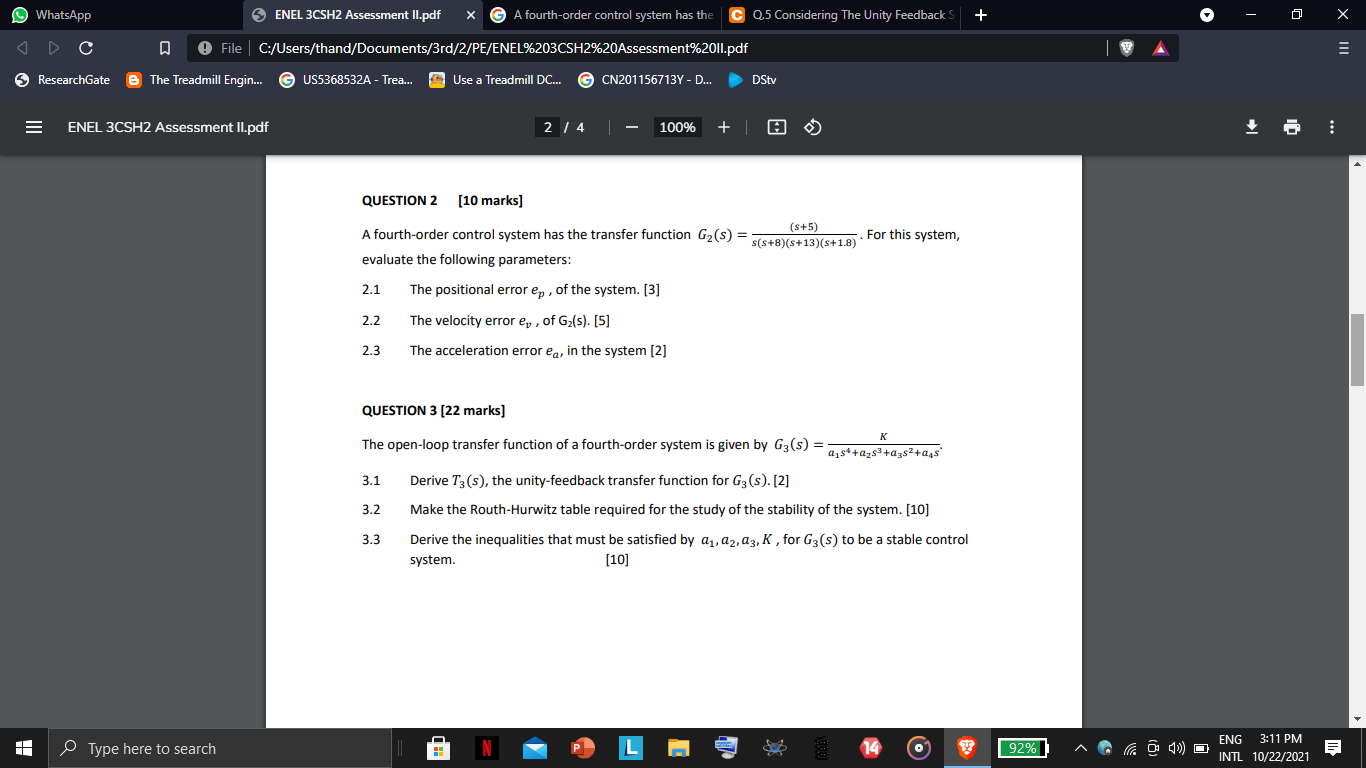
Task: Open more PDF options with three-dot menu
Action: [1331, 127]
